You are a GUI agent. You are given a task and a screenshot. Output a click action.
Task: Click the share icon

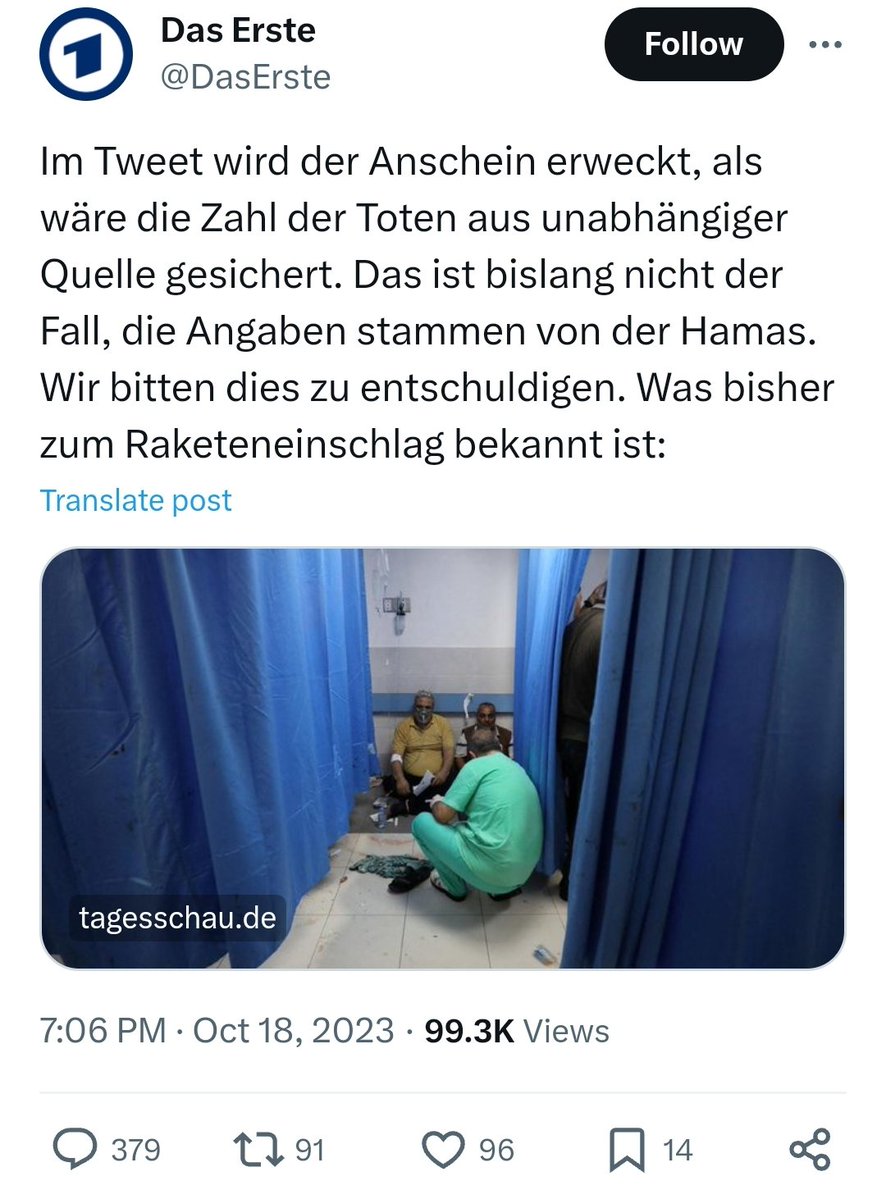tap(810, 1149)
